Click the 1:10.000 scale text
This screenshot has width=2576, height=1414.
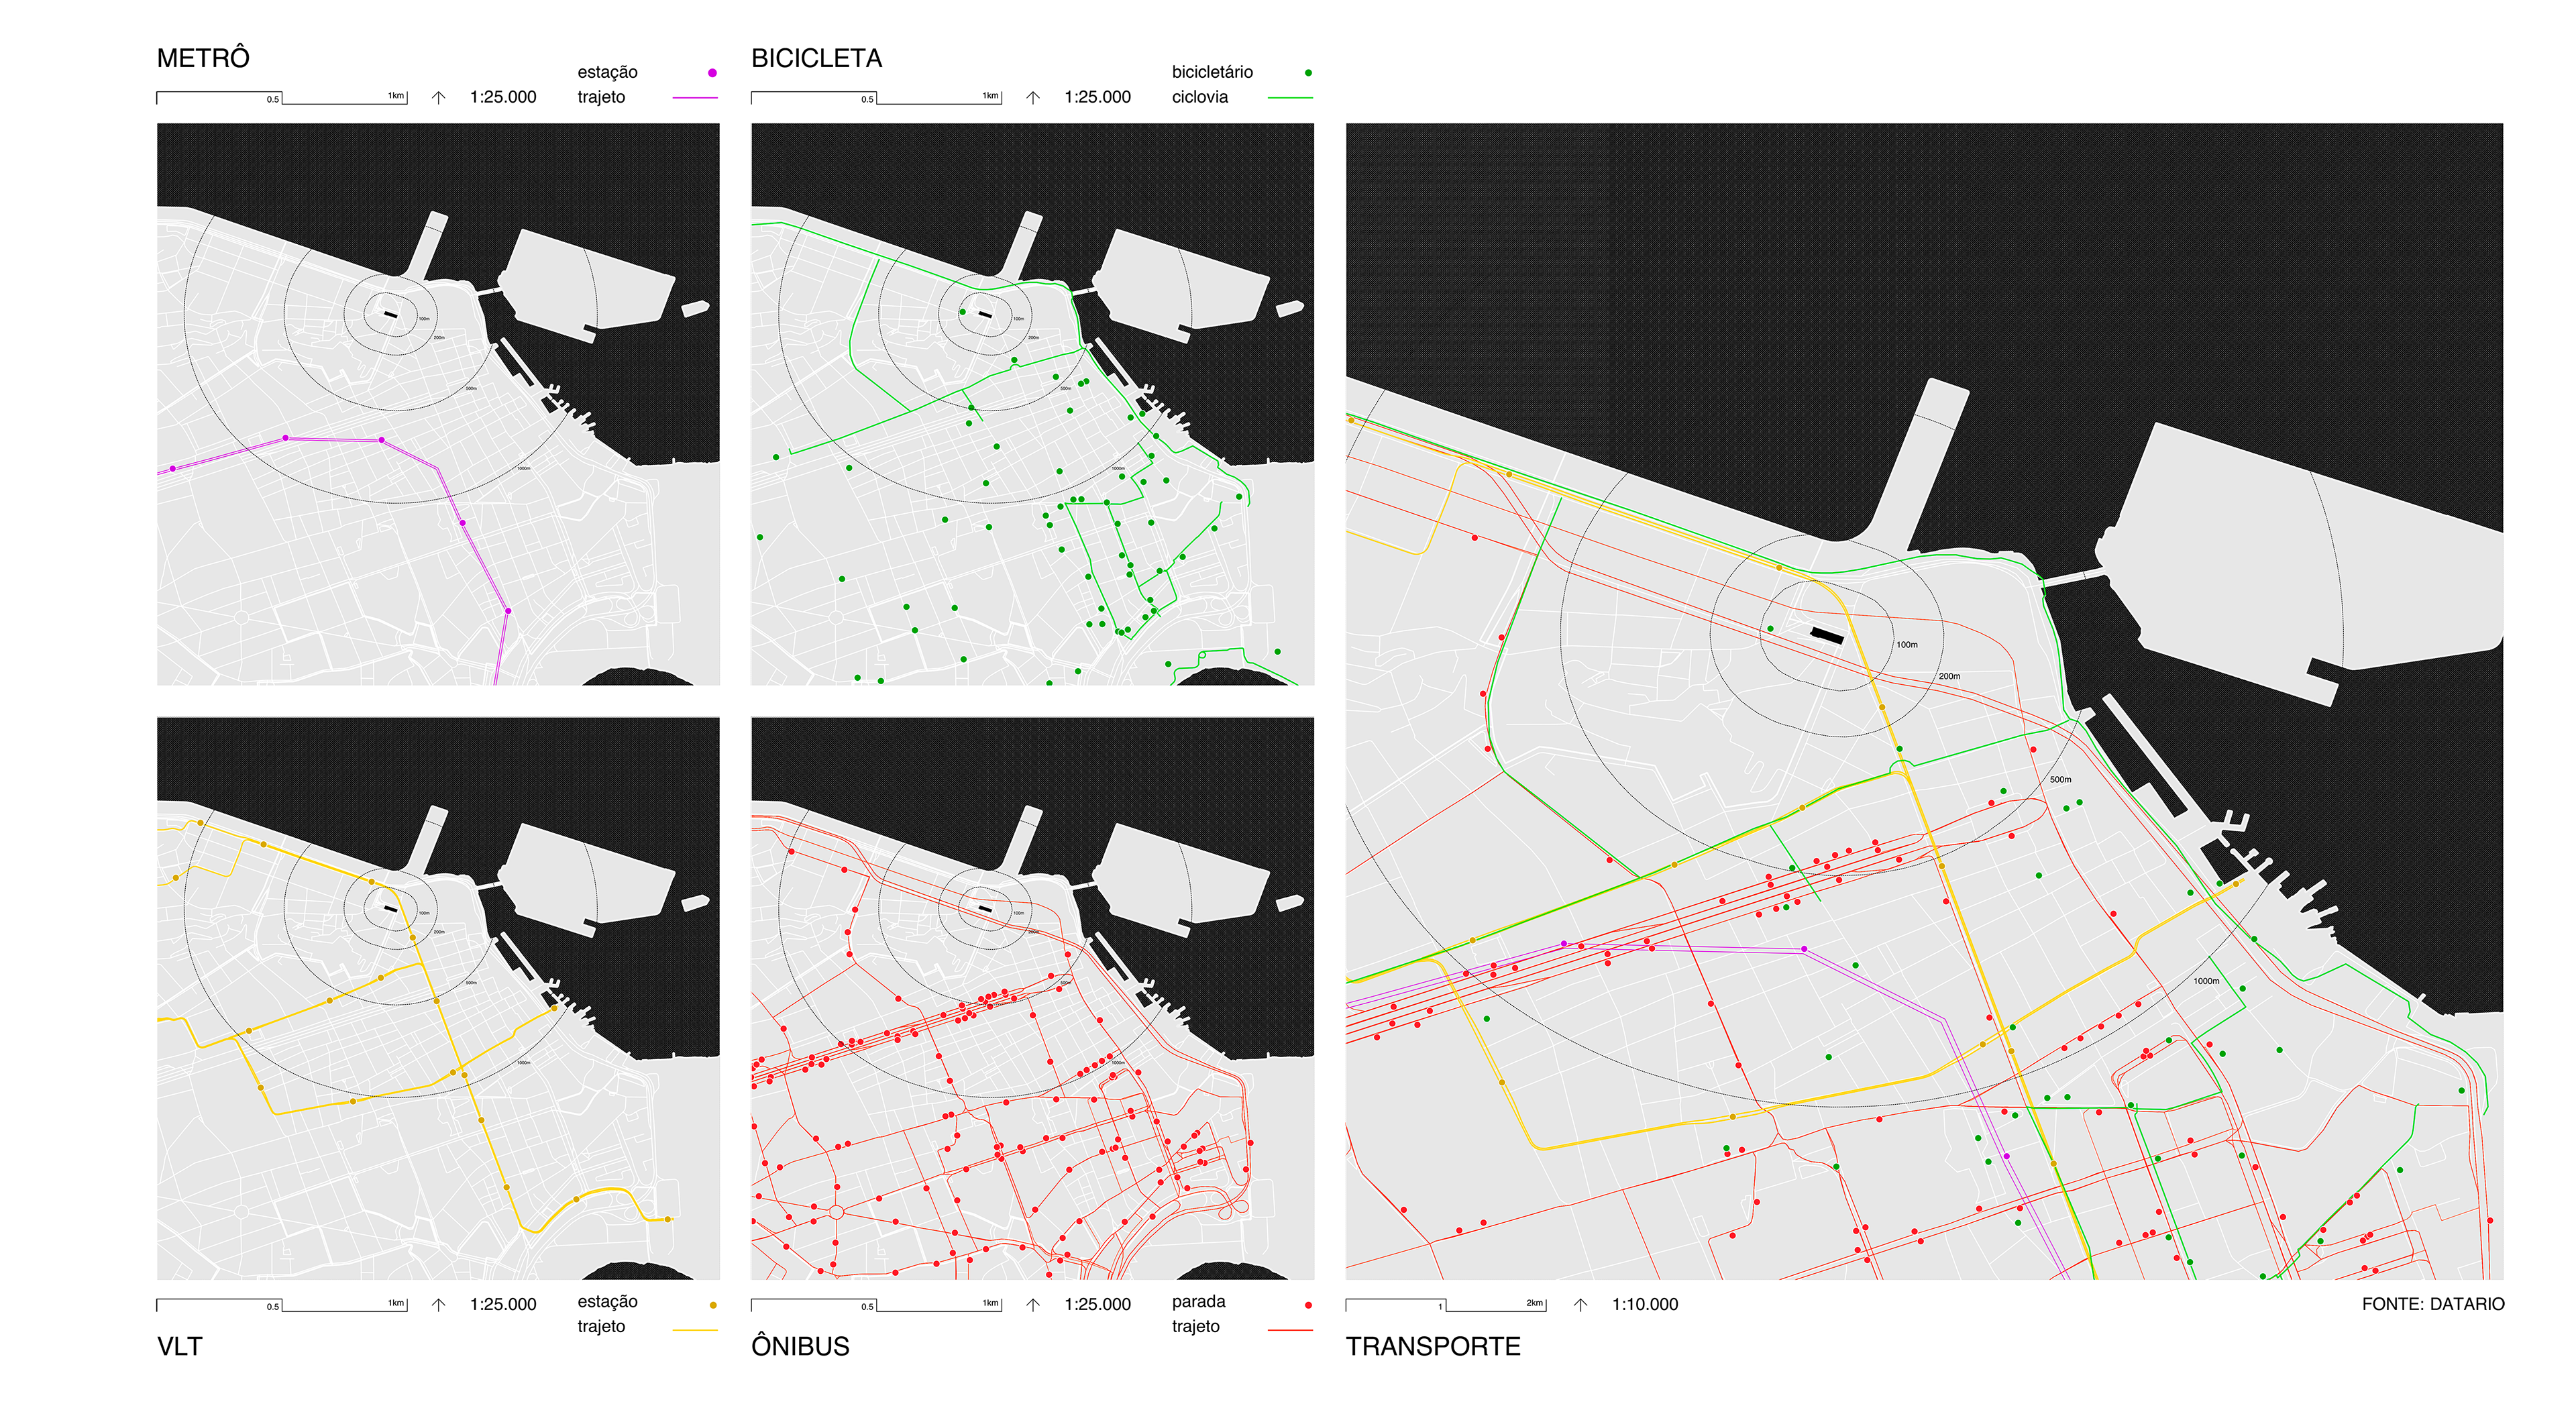pos(1644,1304)
